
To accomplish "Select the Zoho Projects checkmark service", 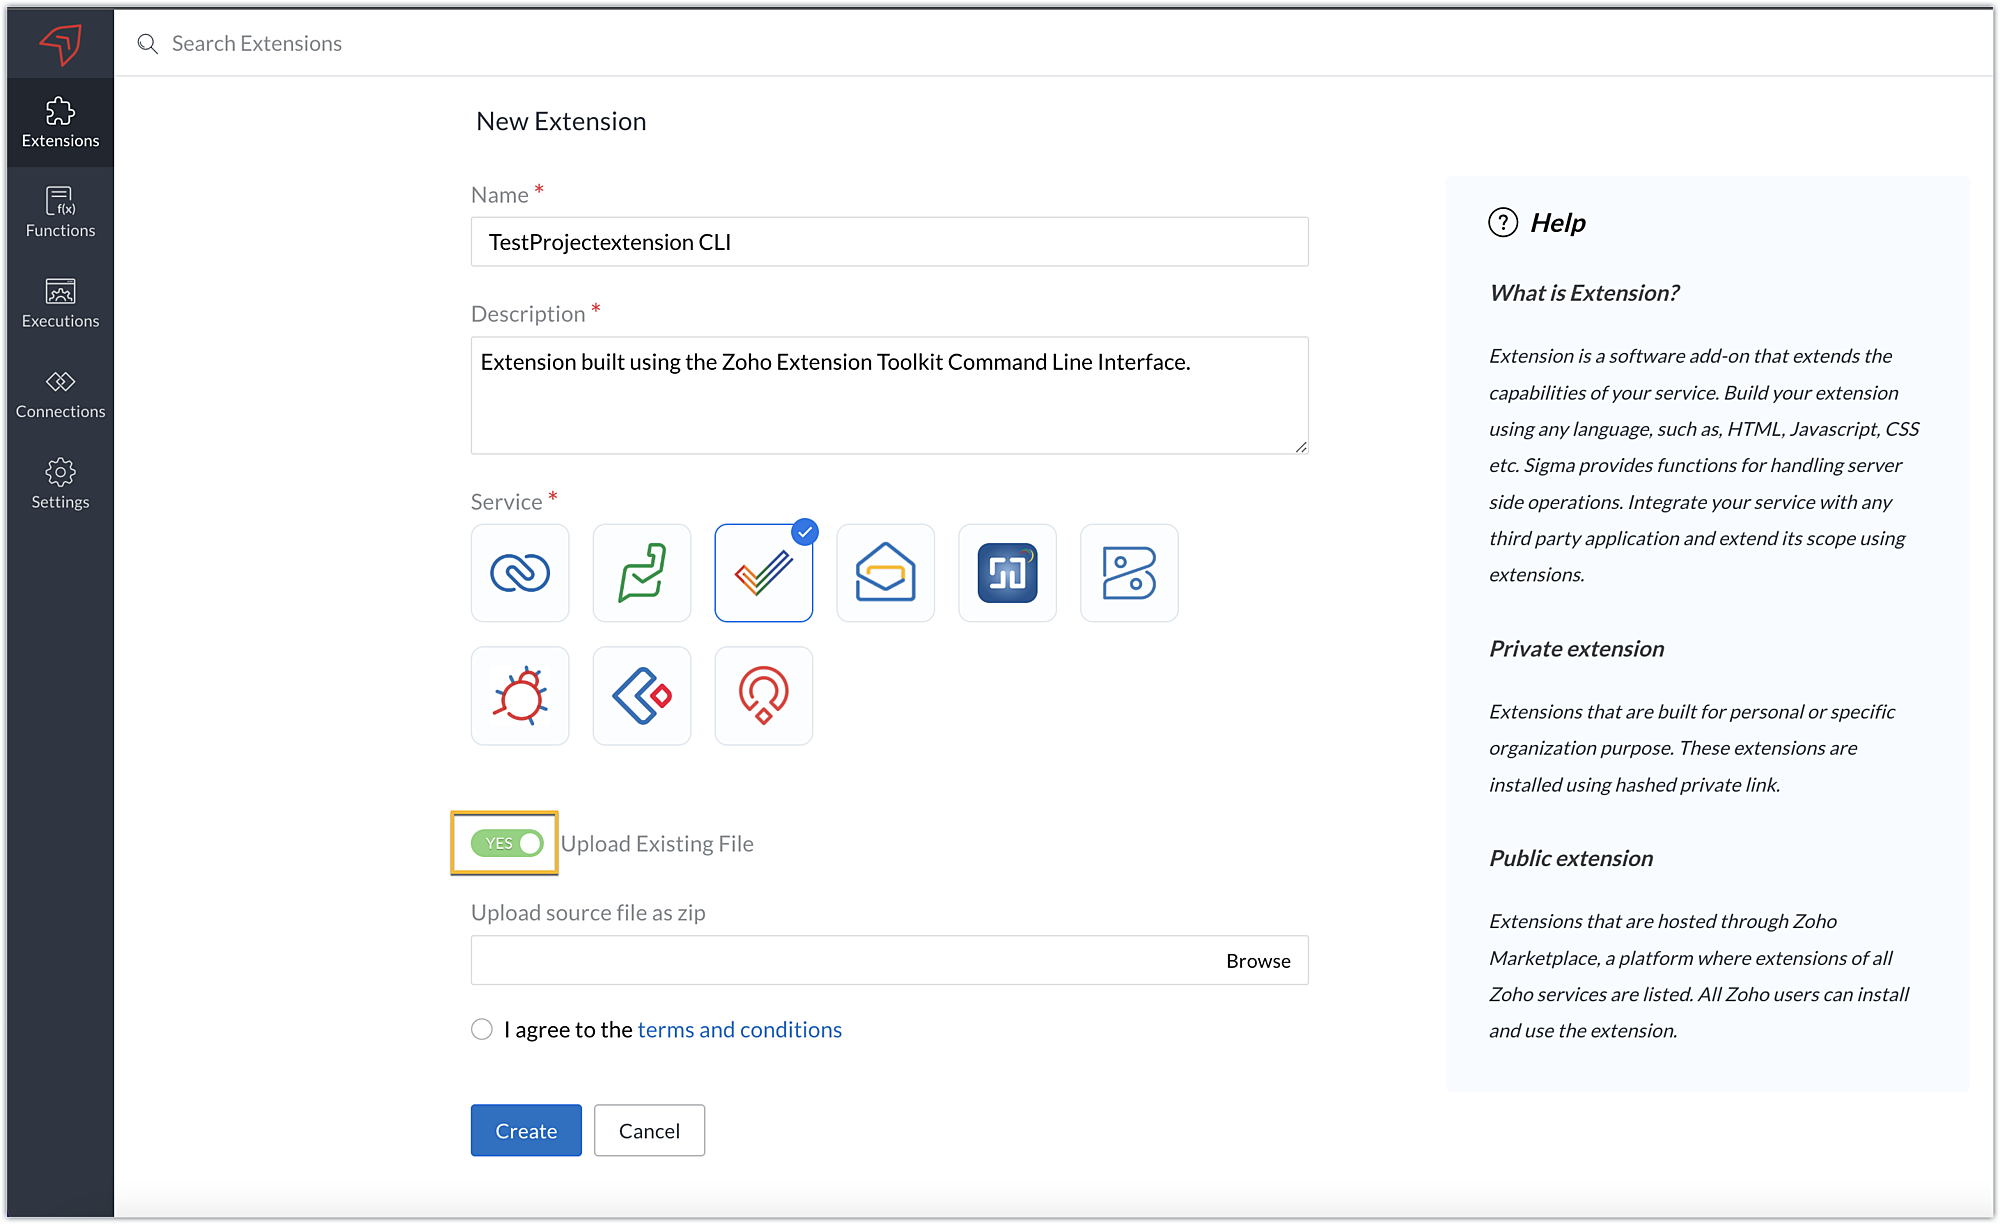I will (x=764, y=573).
